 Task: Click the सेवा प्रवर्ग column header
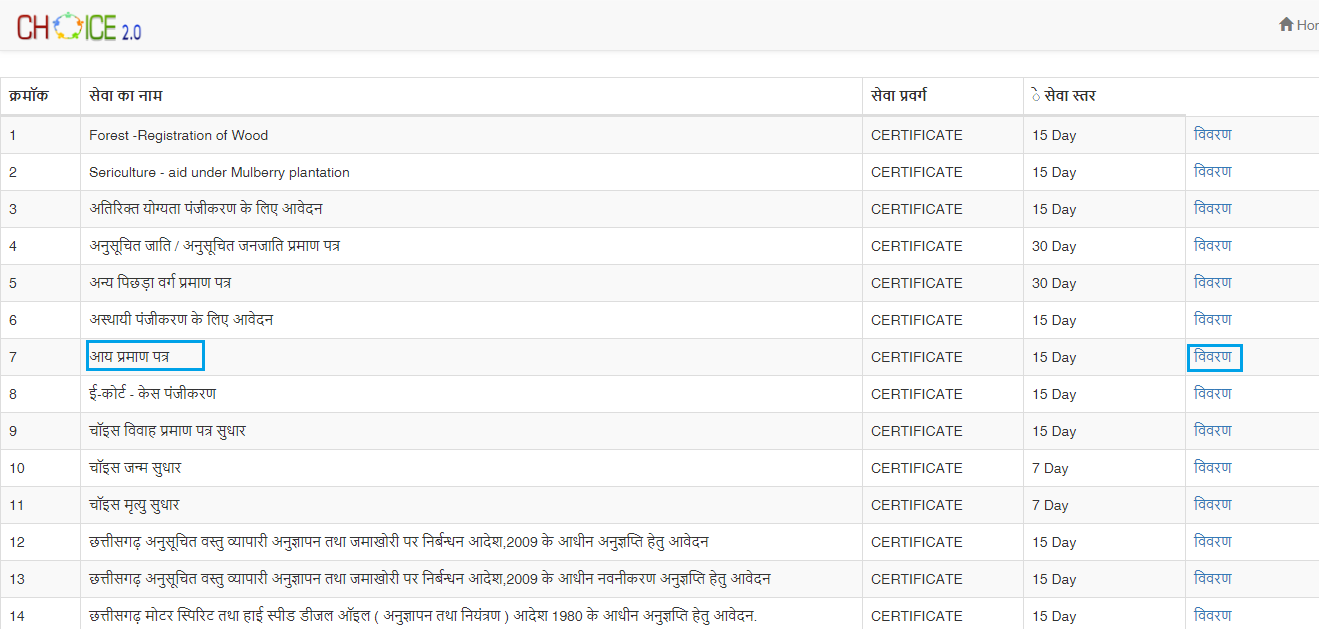(x=906, y=93)
